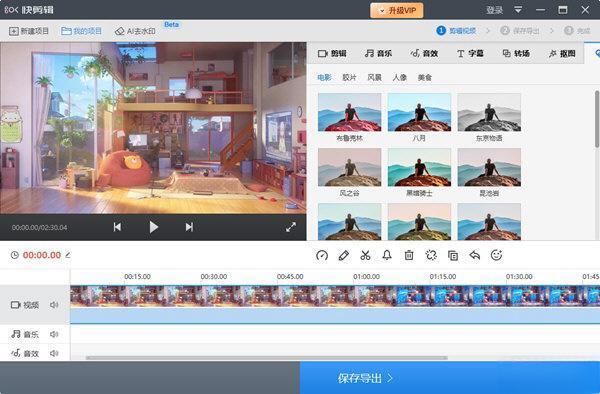Click the camera icon on 视频 track
Viewport: 600px width, 394px height.
click(x=16, y=305)
